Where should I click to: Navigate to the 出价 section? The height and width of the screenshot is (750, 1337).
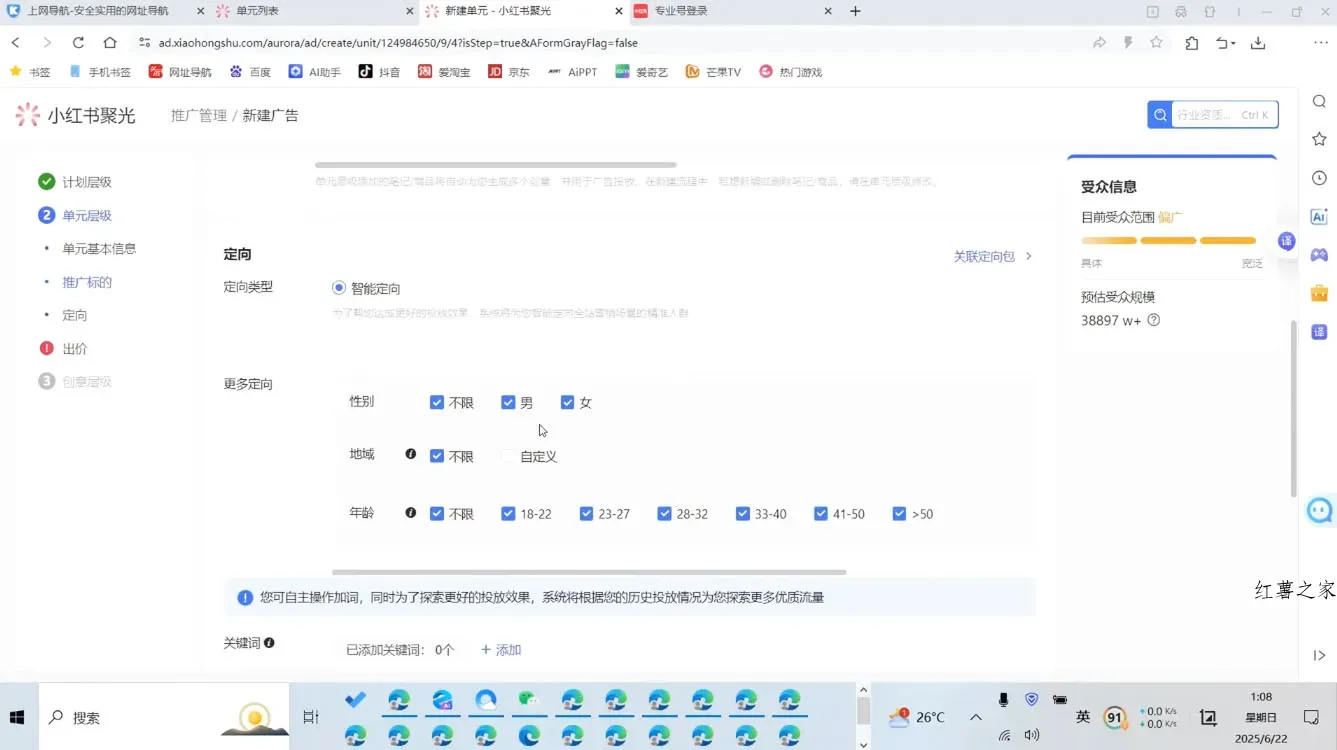(x=74, y=348)
